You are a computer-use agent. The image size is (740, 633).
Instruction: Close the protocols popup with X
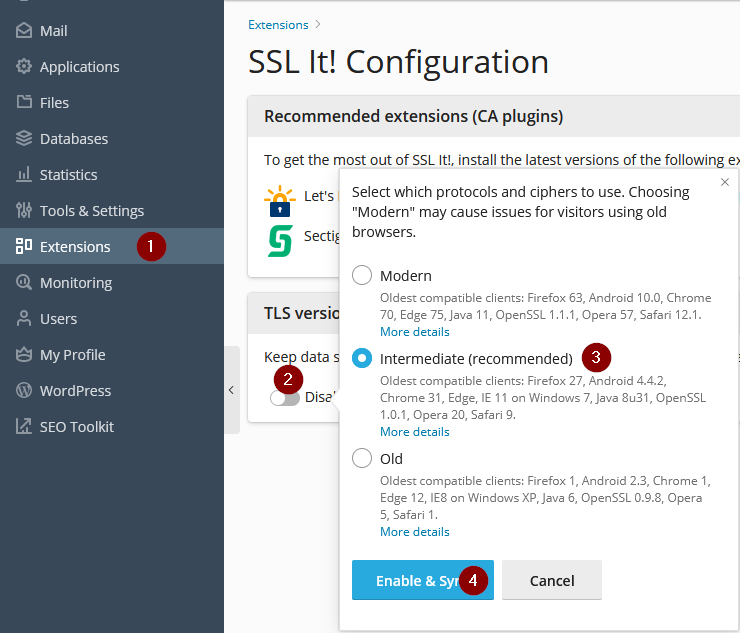(x=725, y=182)
